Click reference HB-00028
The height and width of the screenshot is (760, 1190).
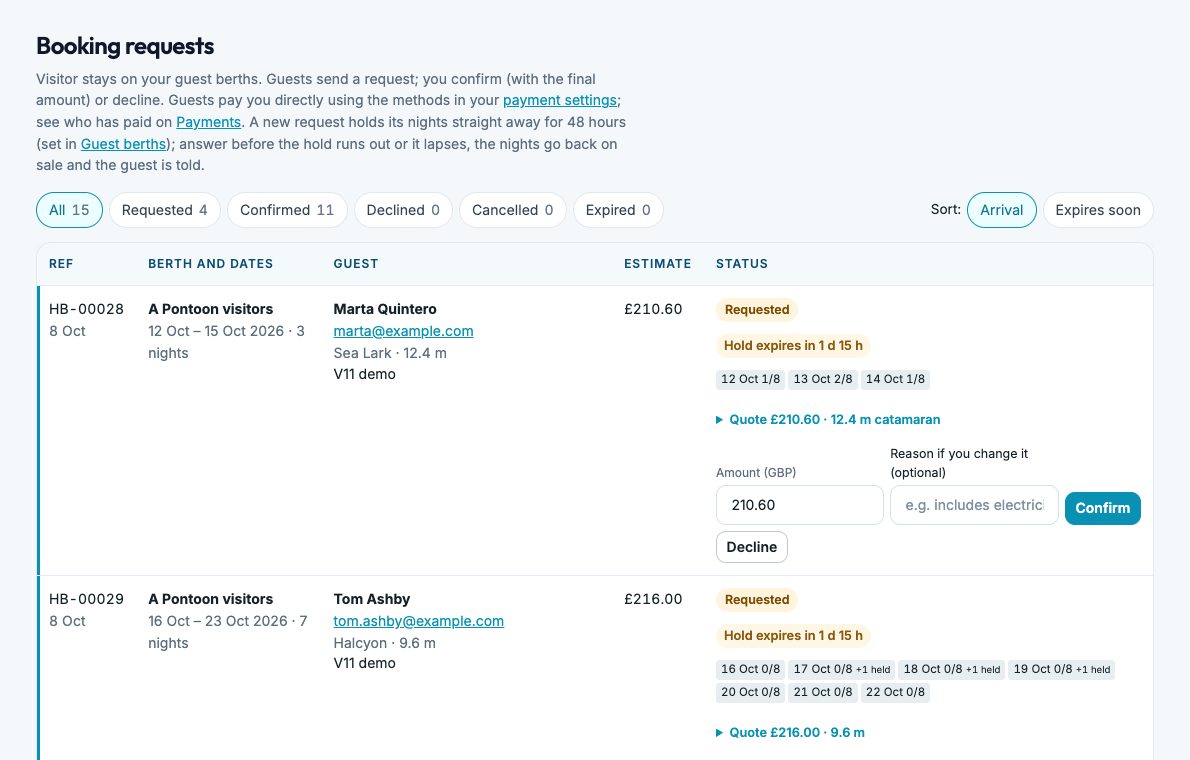point(87,309)
